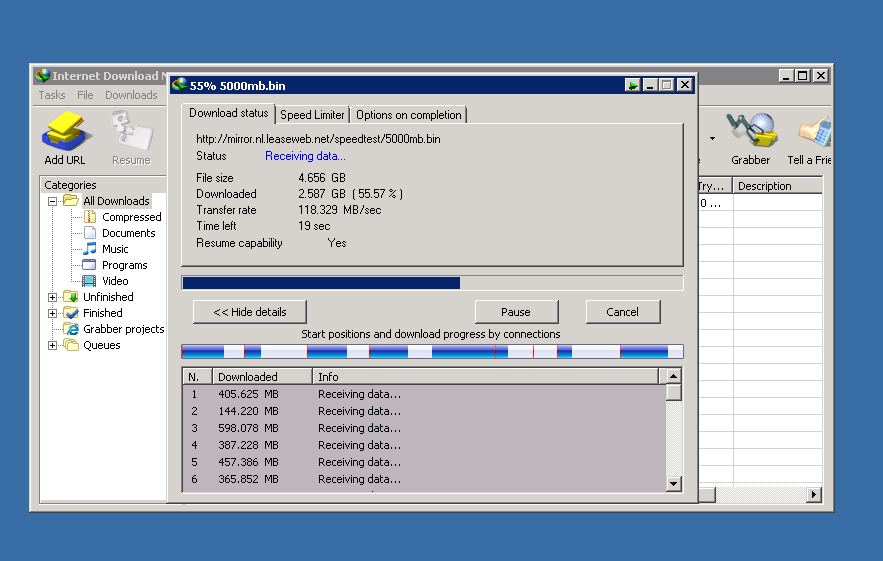Click the Hide details button
The image size is (883, 561).
pos(250,312)
